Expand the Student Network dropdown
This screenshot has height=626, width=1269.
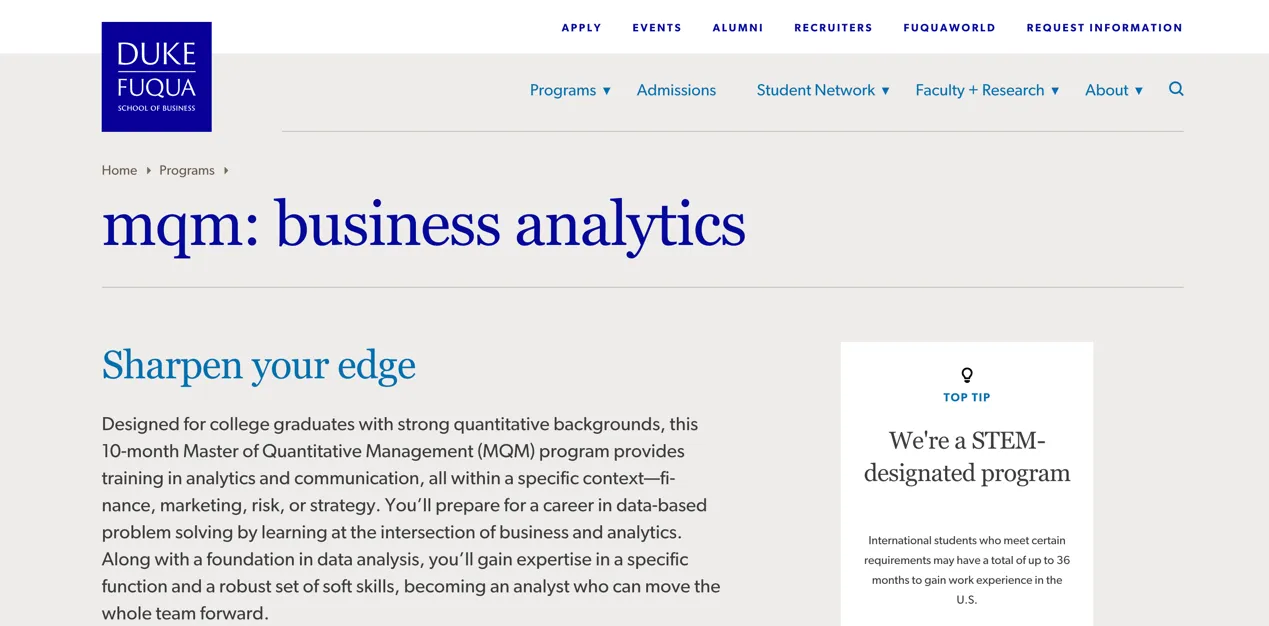click(822, 90)
